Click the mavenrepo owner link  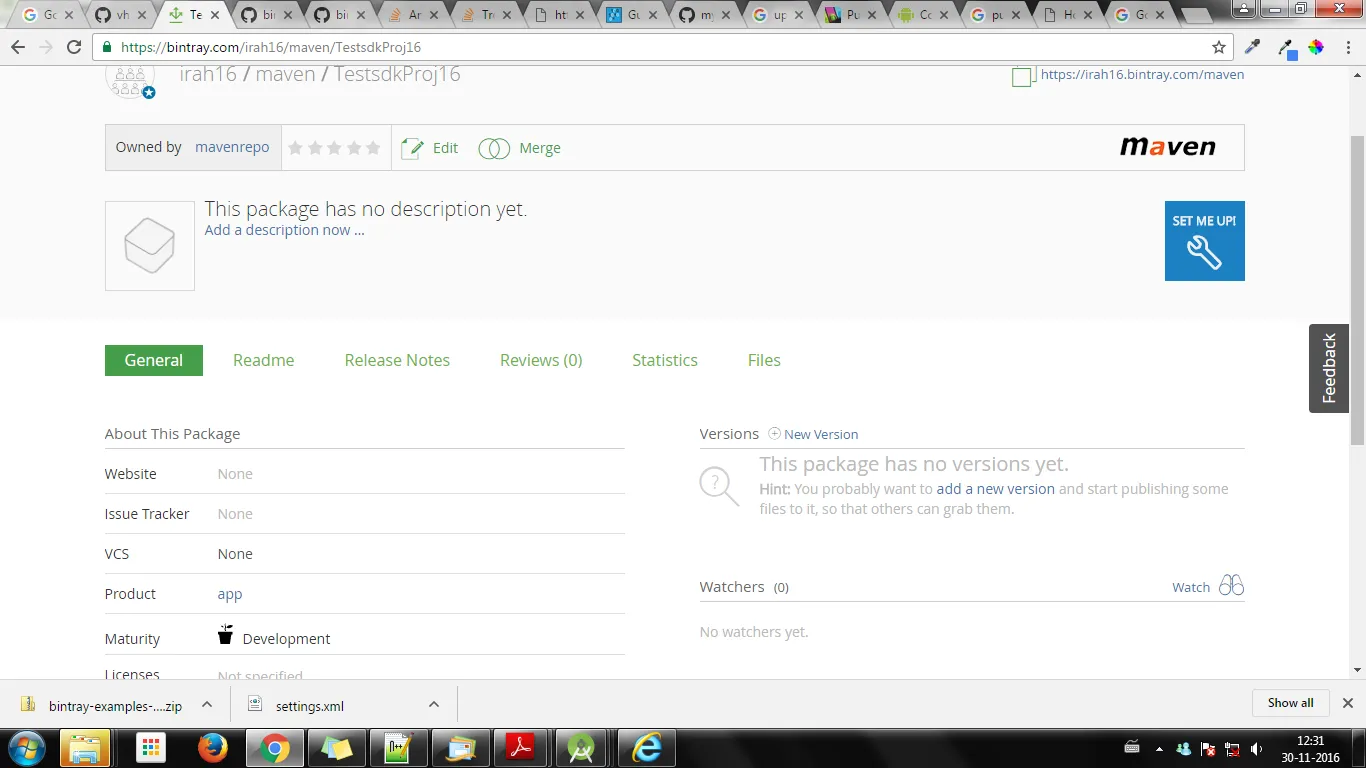232,147
